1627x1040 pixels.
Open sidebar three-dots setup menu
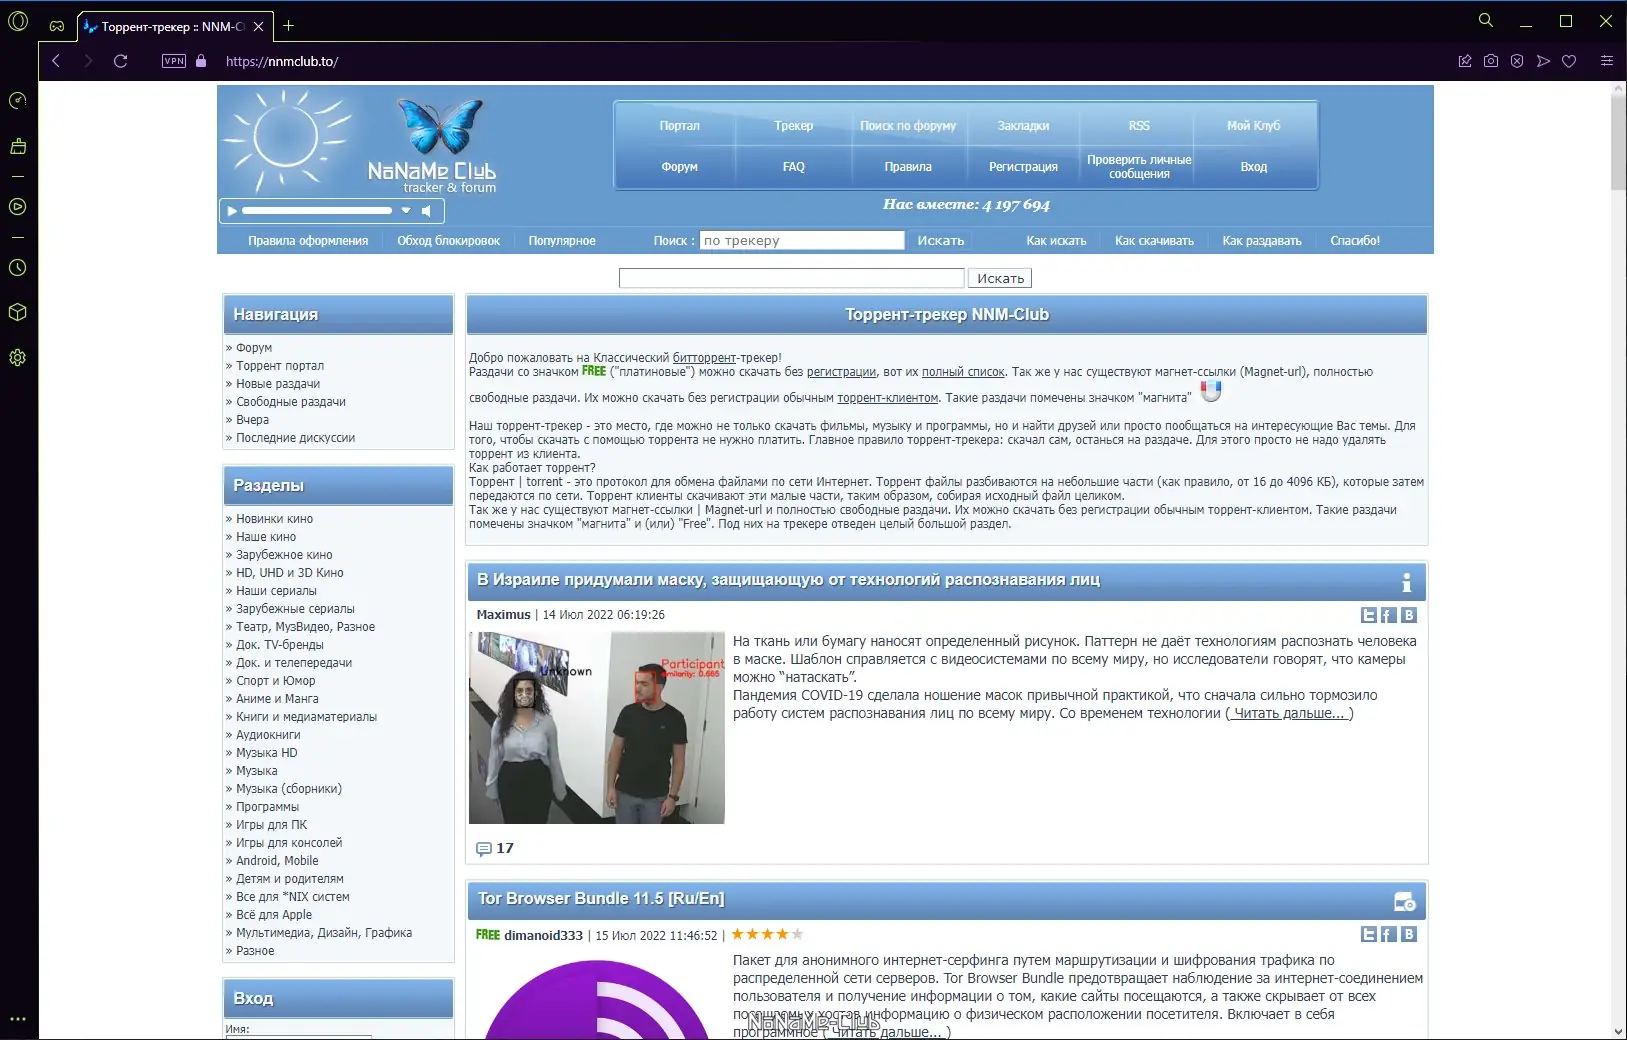point(17,1020)
